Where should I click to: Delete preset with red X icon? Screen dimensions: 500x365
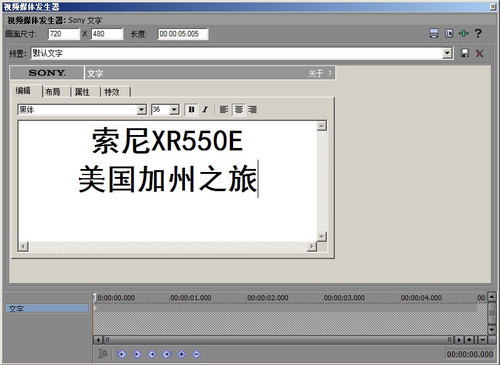479,53
